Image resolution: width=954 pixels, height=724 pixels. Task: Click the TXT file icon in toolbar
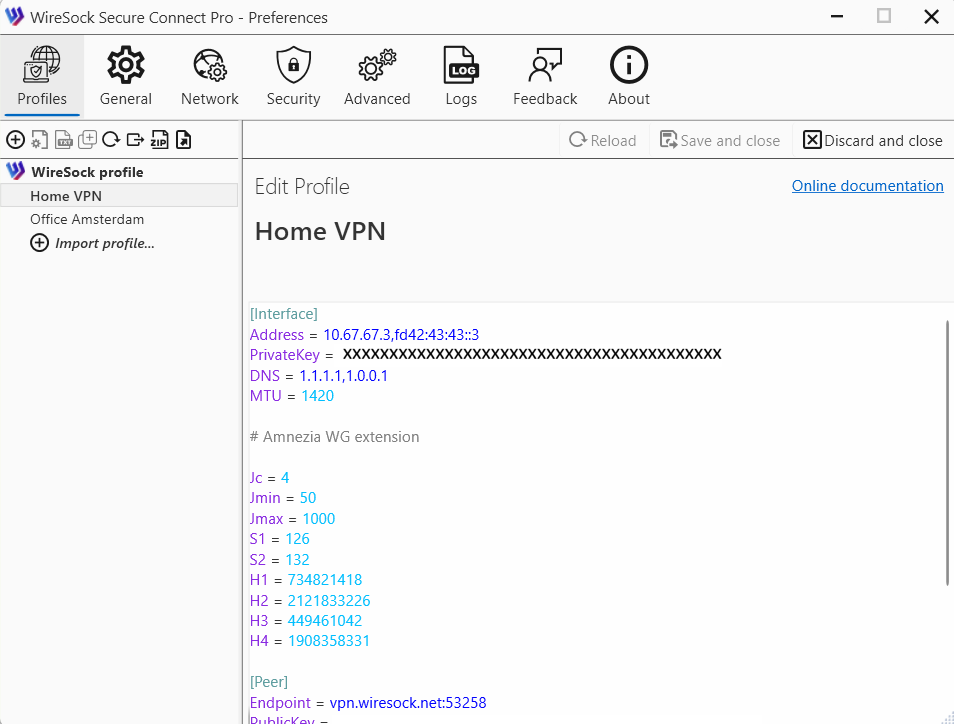(63, 140)
